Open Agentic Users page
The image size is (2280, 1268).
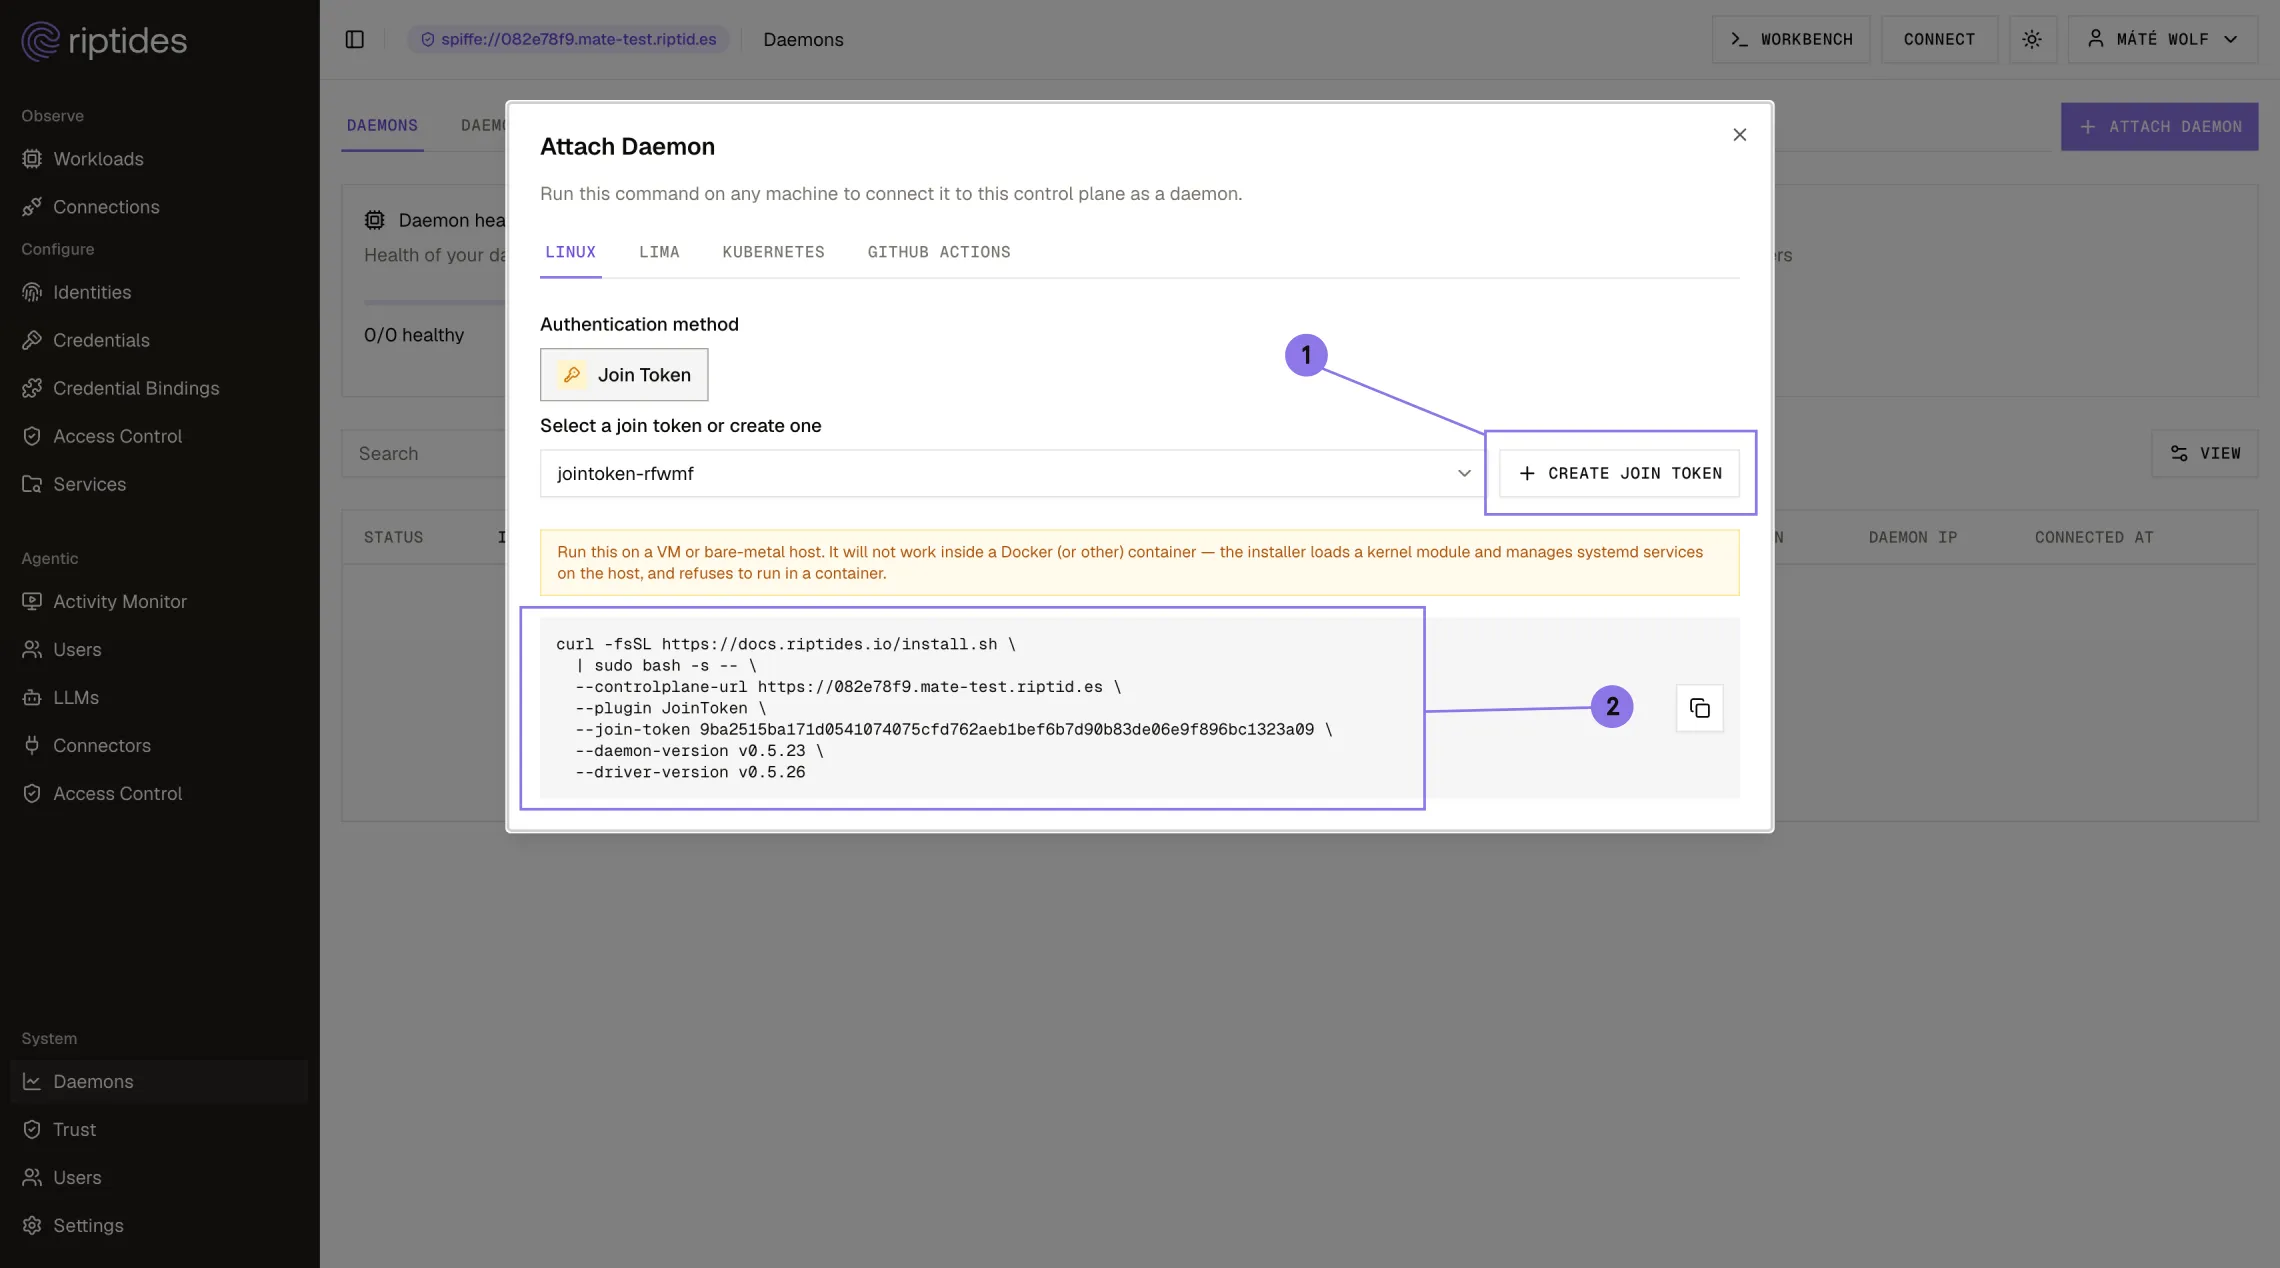[77, 649]
